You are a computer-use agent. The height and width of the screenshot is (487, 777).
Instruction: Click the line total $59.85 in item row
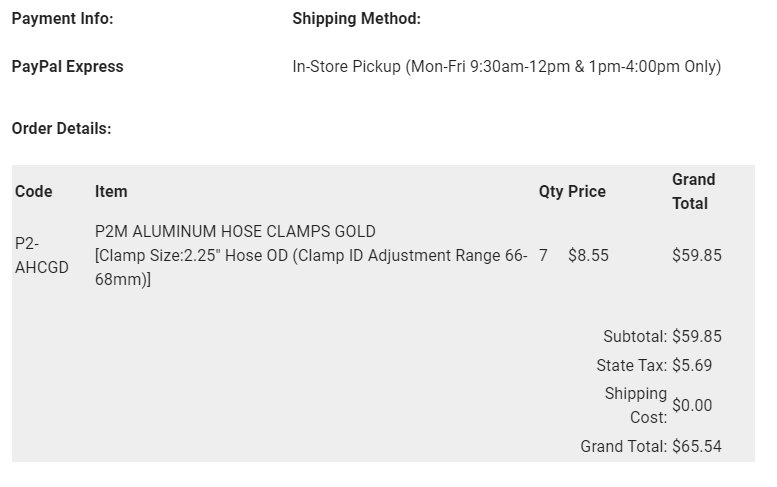pos(697,255)
